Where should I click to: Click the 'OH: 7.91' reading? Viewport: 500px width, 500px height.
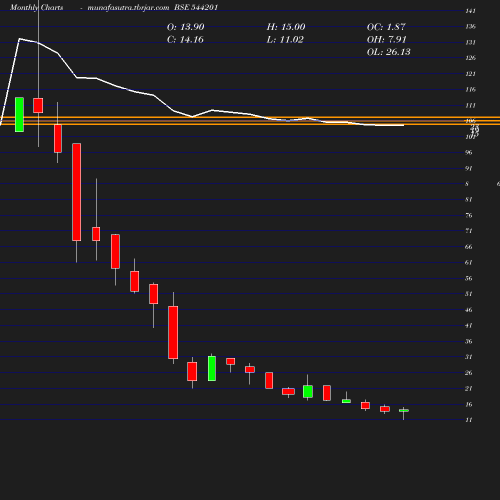tap(386, 40)
